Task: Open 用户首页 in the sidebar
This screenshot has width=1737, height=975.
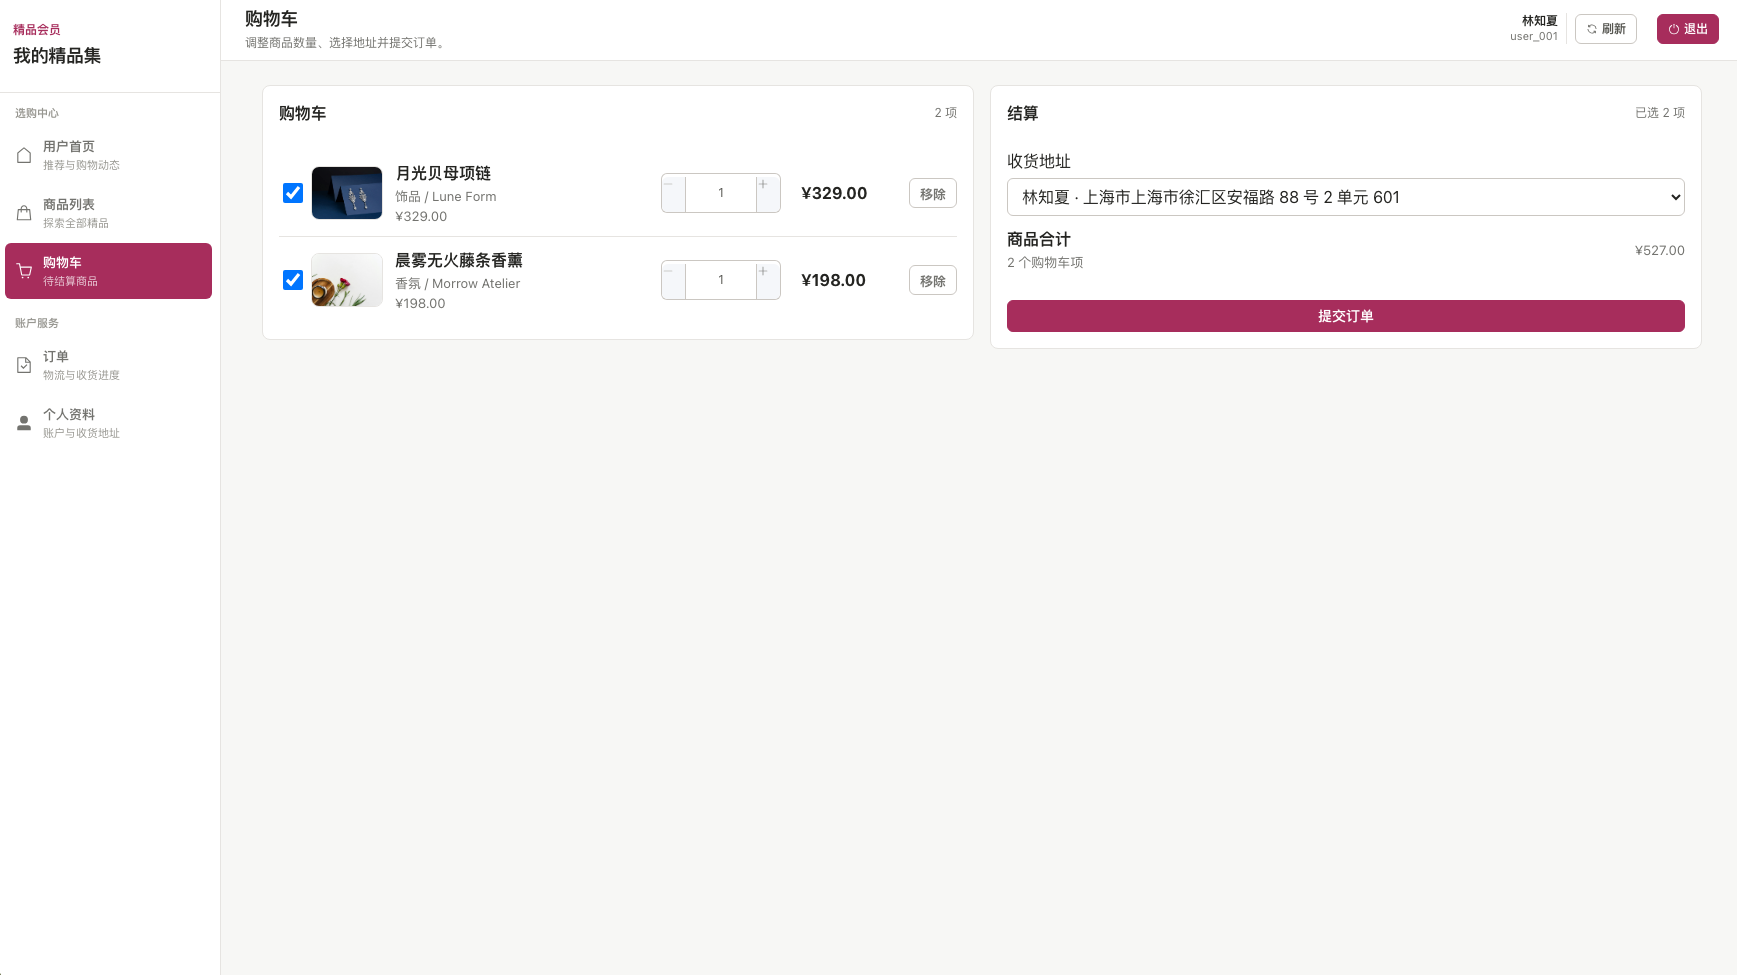Action: pyautogui.click(x=108, y=155)
